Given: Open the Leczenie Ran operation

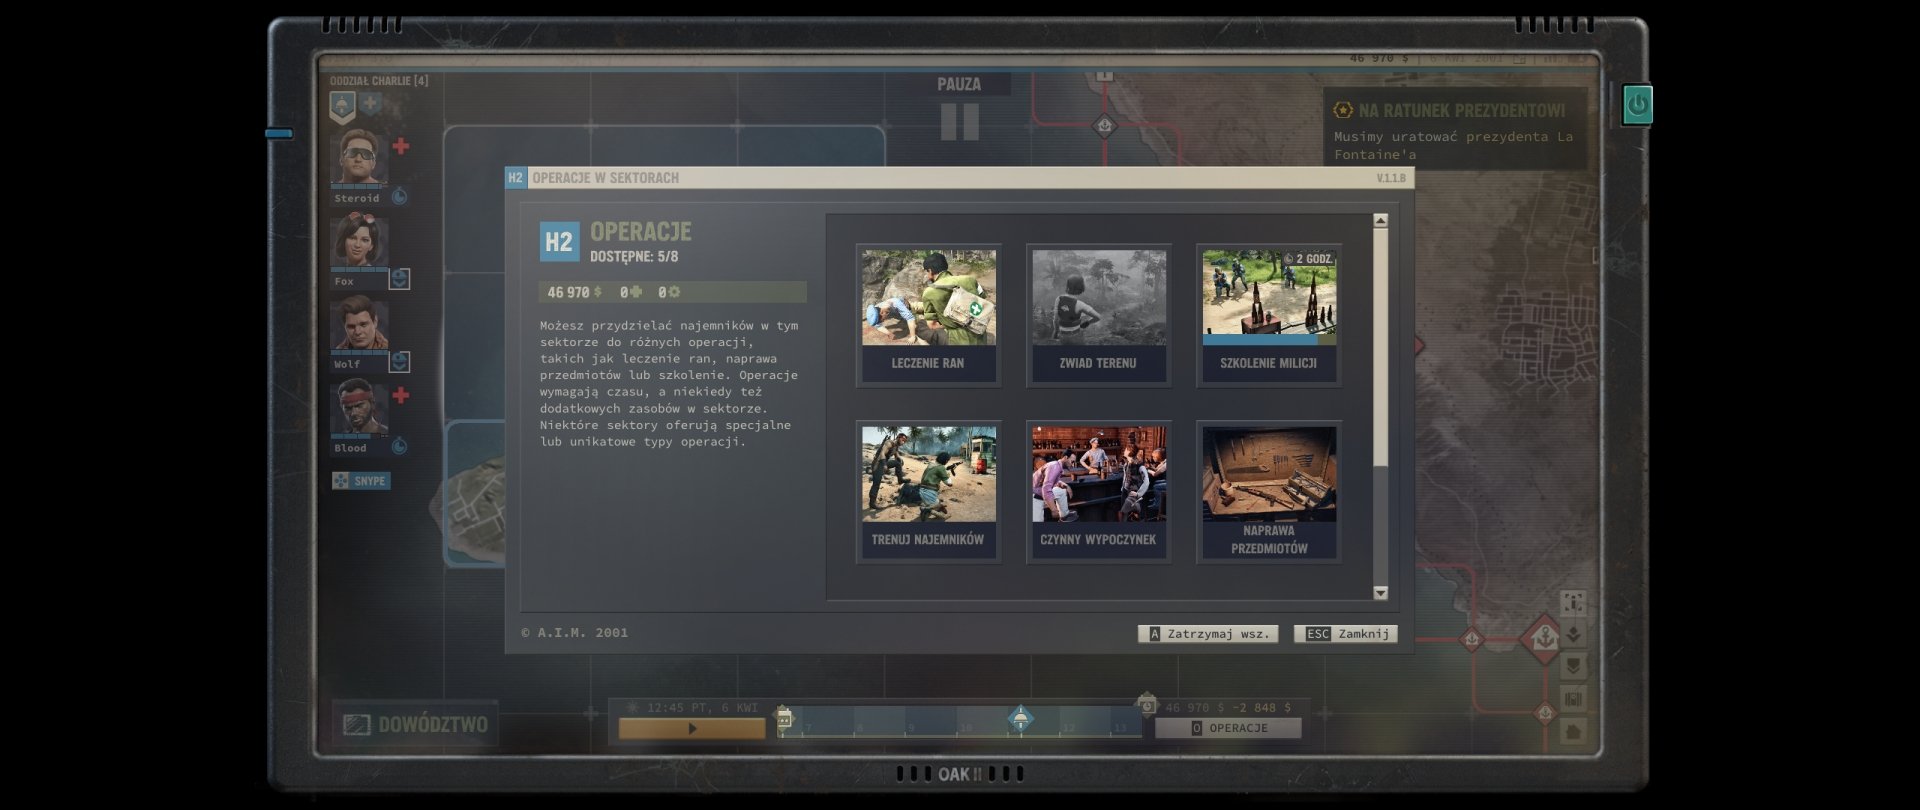Looking at the screenshot, I should 929,316.
